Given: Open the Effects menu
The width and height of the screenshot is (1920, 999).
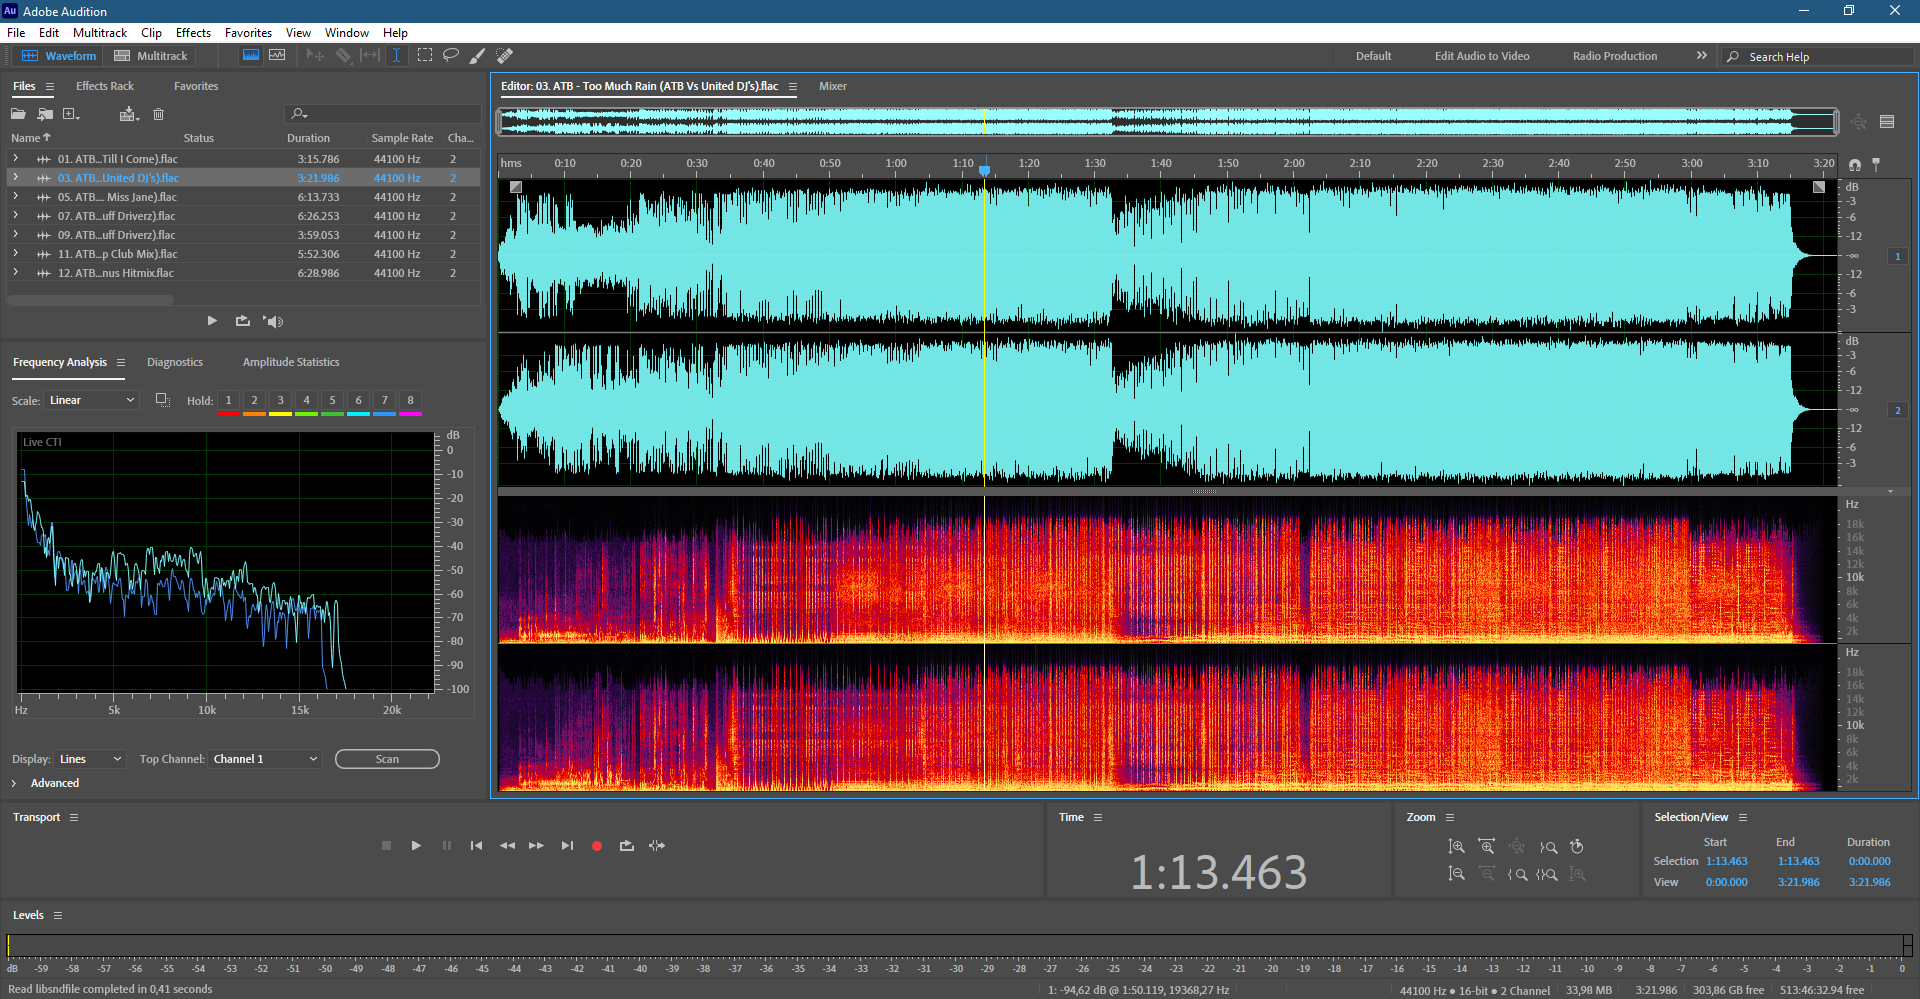Looking at the screenshot, I should click(193, 33).
